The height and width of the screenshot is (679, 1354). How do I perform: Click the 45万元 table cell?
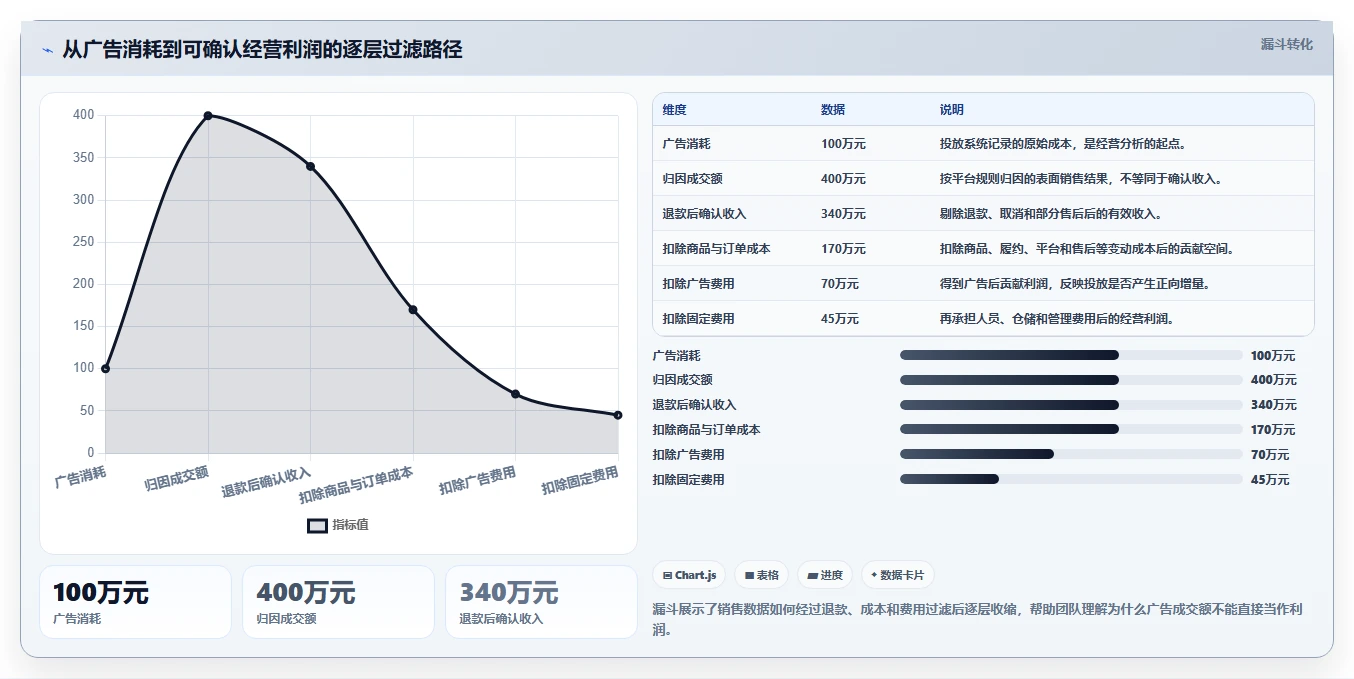pos(840,319)
